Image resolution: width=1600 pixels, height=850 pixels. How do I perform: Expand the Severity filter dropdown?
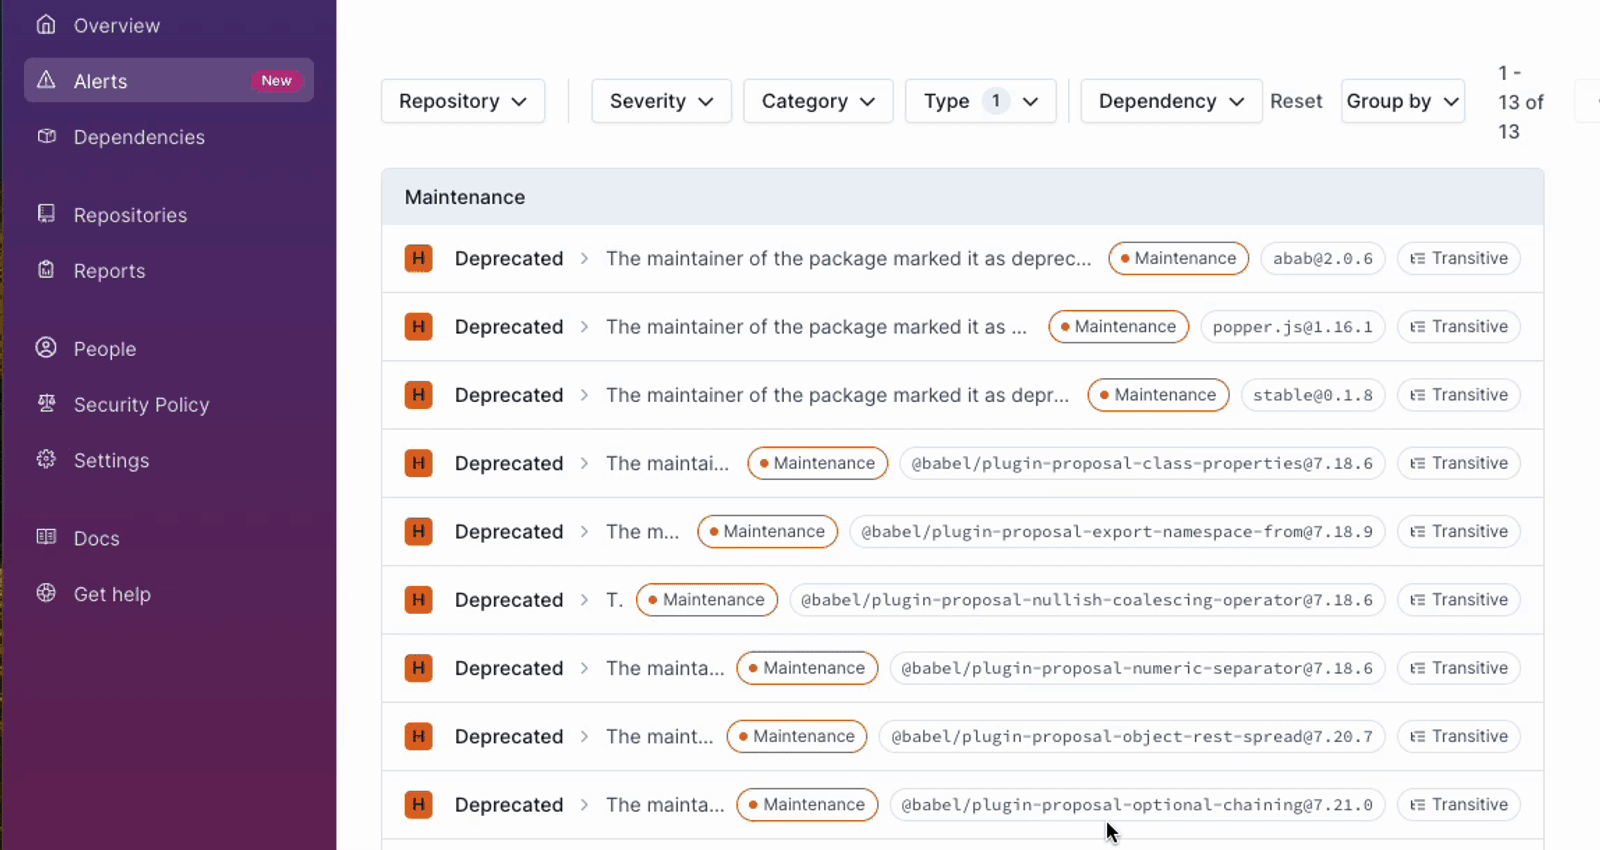(661, 101)
